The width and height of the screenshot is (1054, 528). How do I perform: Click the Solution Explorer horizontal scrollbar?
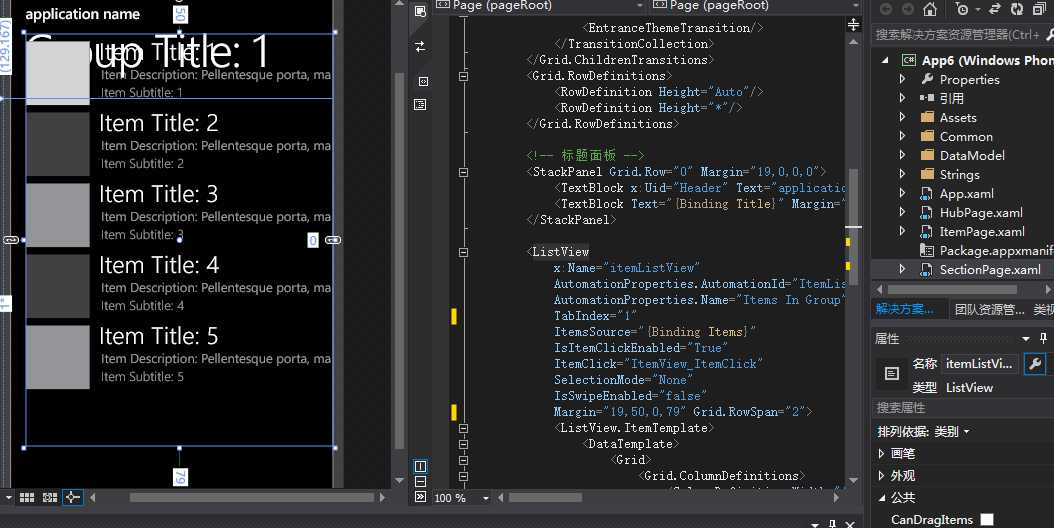[952, 289]
